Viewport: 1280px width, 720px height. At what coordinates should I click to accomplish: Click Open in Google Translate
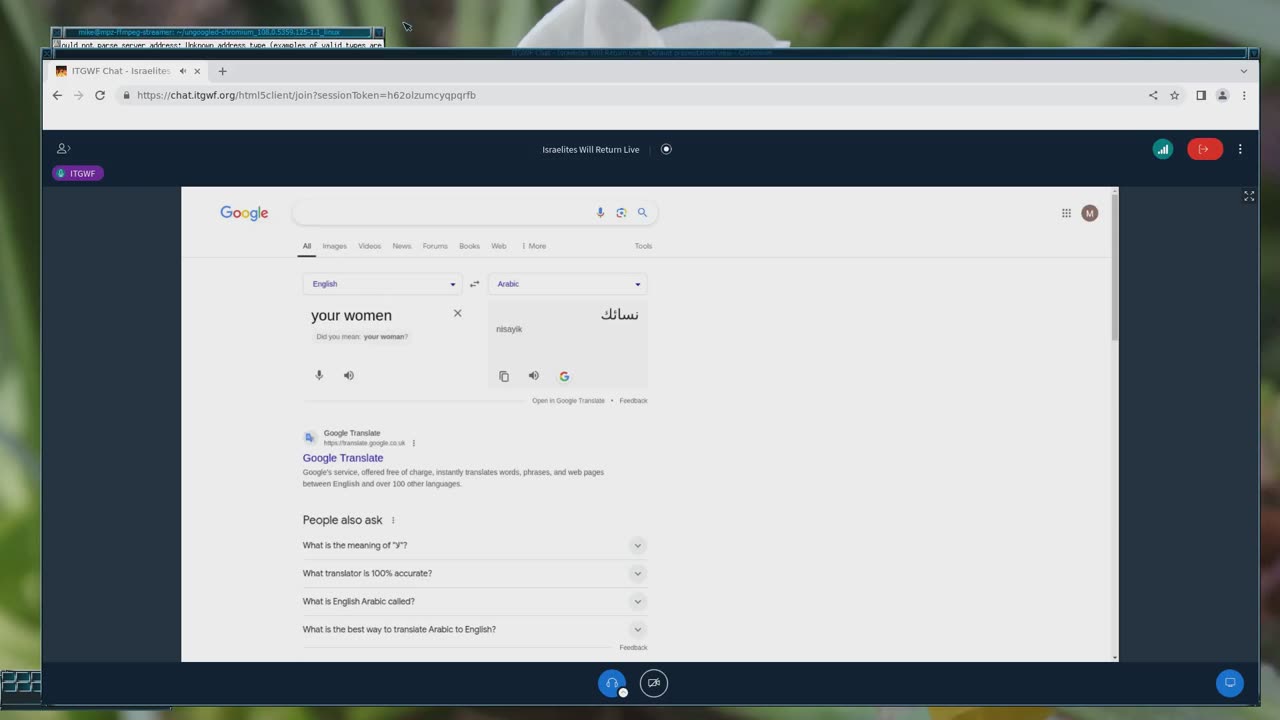click(x=568, y=401)
